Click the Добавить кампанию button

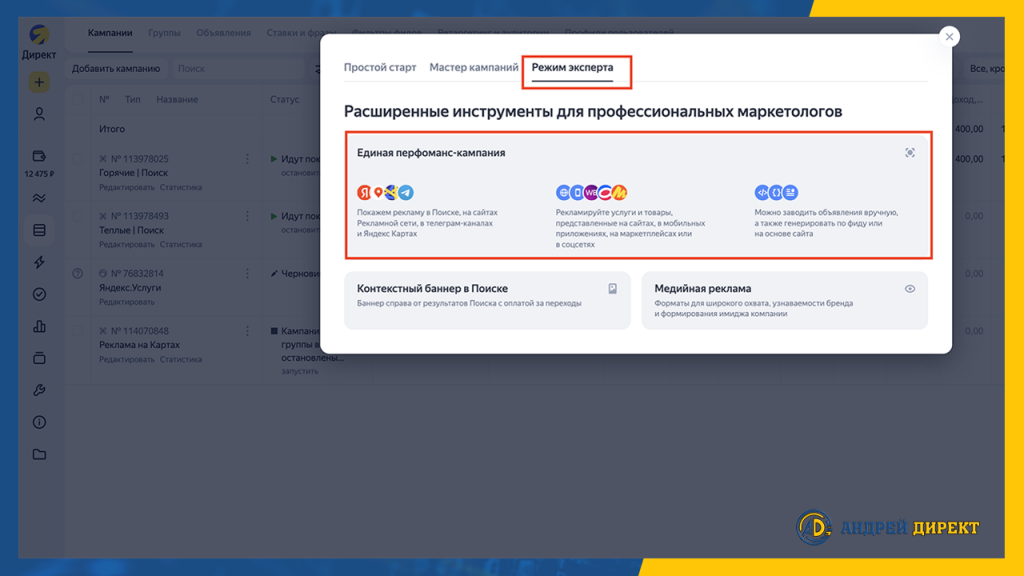[x=116, y=69]
